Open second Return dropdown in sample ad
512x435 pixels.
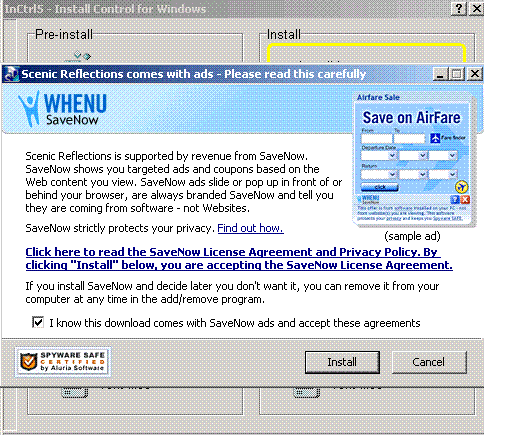[413, 174]
